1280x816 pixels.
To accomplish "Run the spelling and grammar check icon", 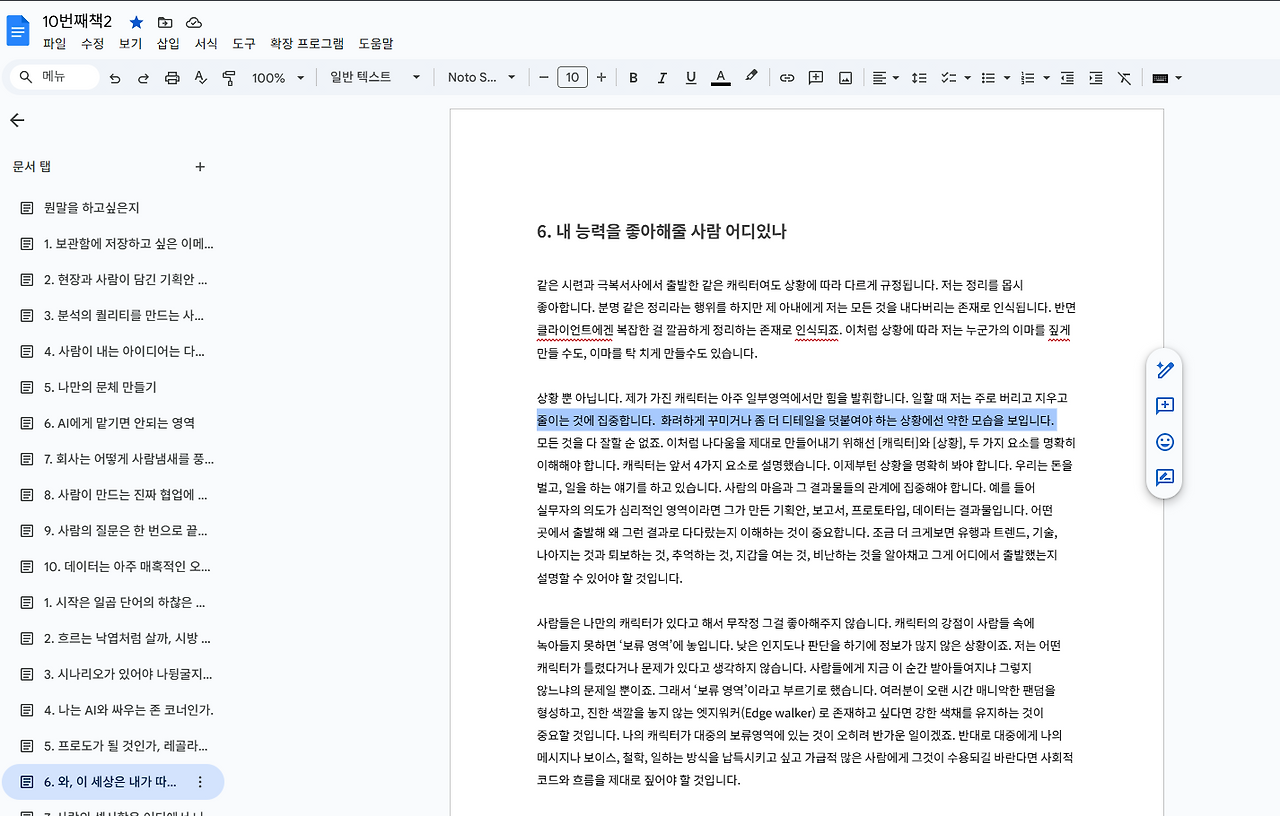I will (x=200, y=78).
